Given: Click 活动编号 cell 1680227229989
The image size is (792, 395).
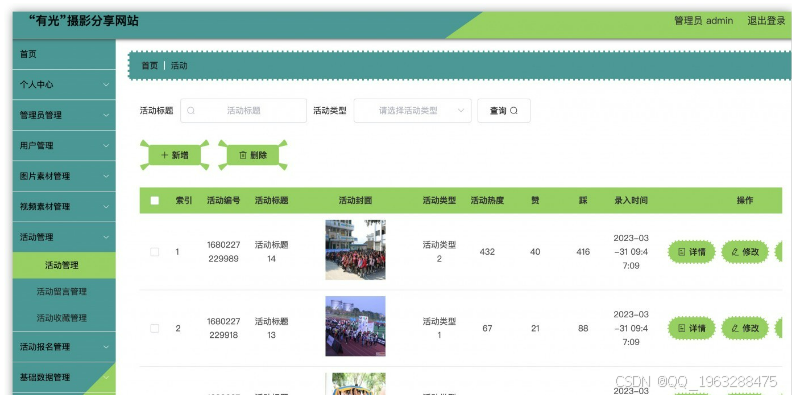Looking at the screenshot, I should click(x=223, y=252).
